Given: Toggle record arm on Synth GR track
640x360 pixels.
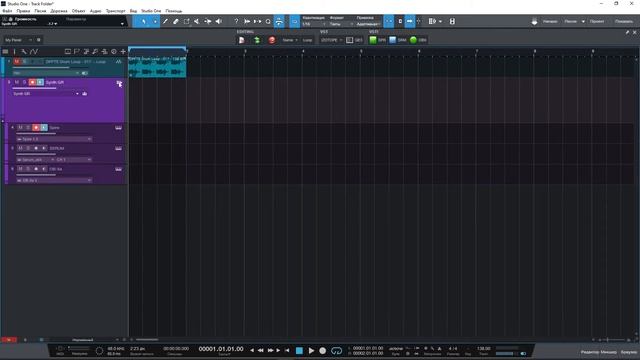Looking at the screenshot, I should [32, 82].
